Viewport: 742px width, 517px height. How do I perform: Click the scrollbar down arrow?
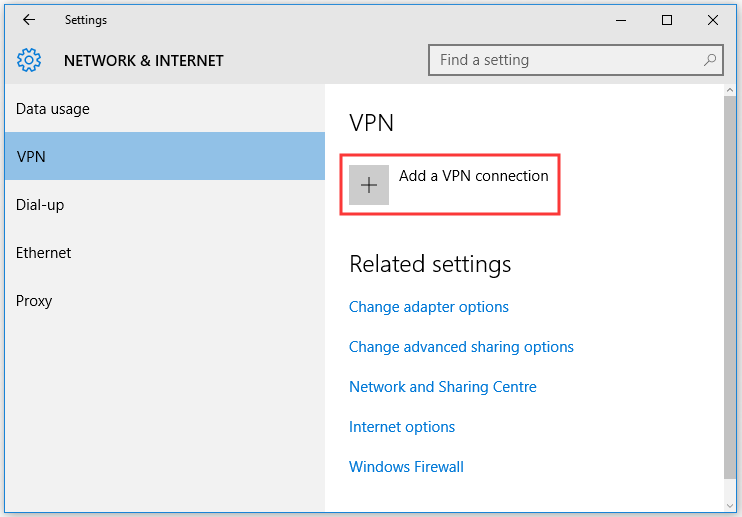click(729, 506)
